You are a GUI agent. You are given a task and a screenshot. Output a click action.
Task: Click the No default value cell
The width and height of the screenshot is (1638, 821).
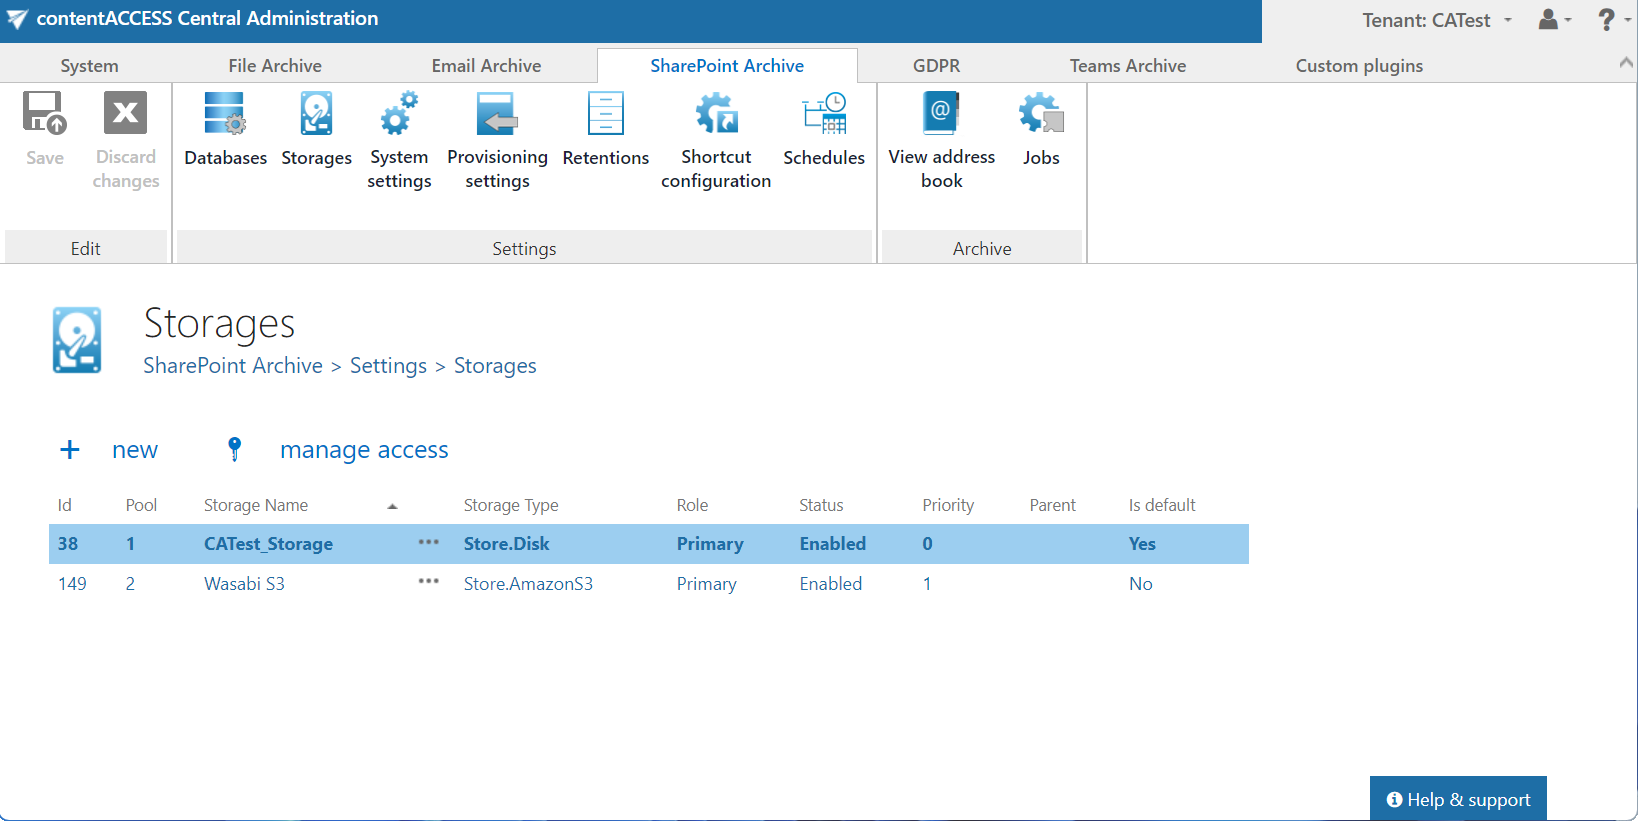(x=1140, y=584)
